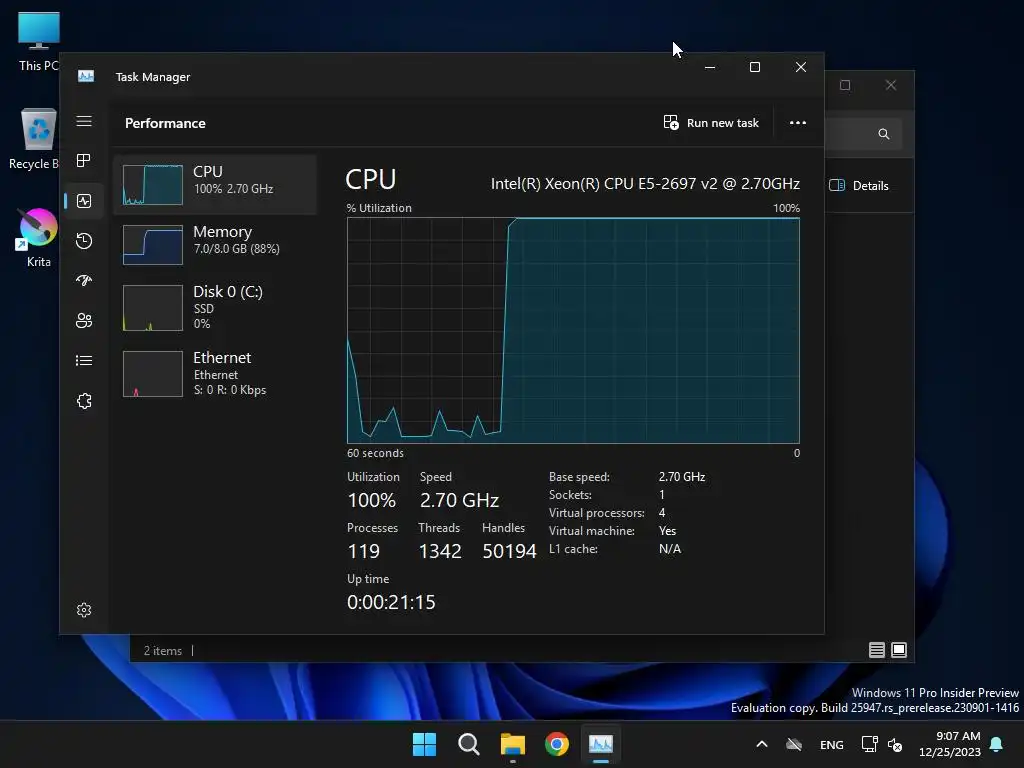Image resolution: width=1024 pixels, height=768 pixels.
Task: Click the Threads count 1342
Action: [x=440, y=551]
